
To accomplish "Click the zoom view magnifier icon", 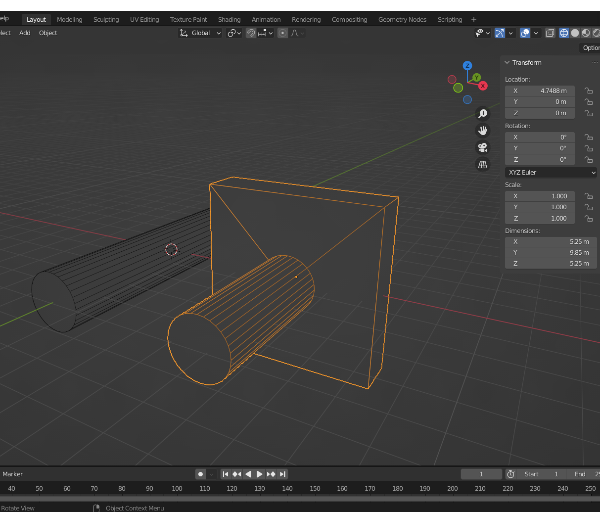I will coord(483,114).
